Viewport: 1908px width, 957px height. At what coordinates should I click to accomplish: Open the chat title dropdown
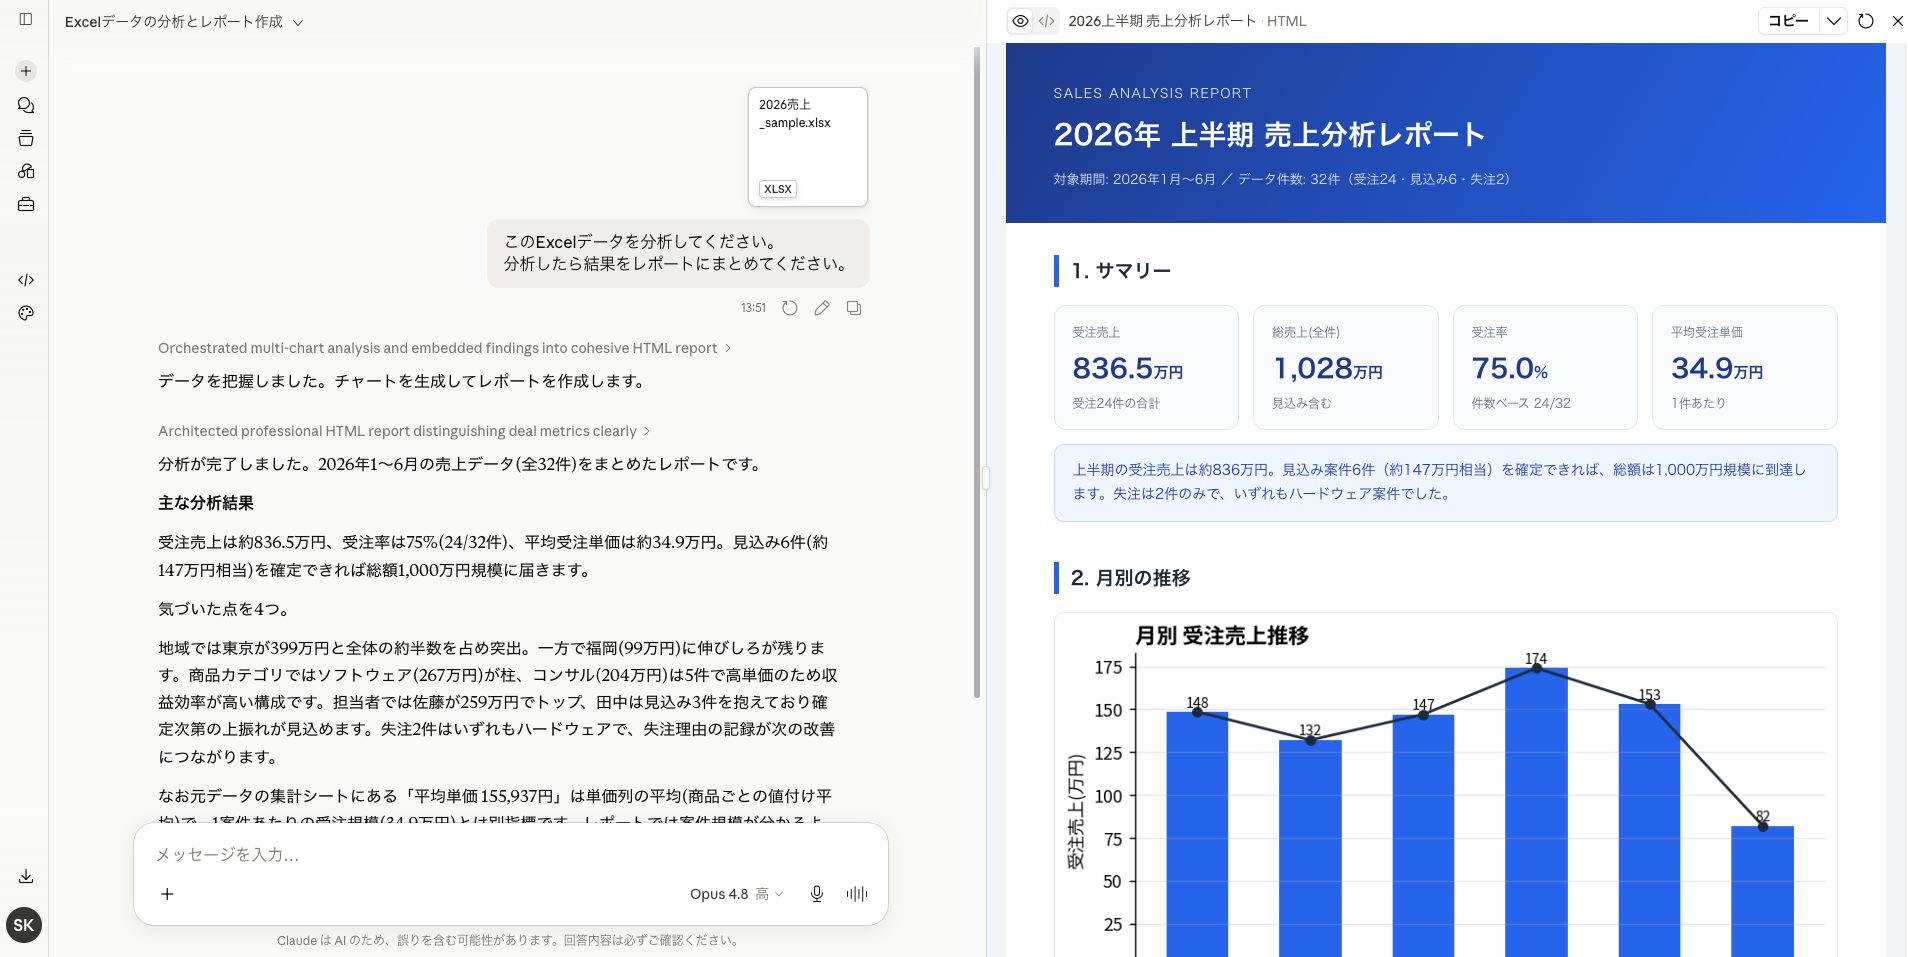(x=184, y=21)
